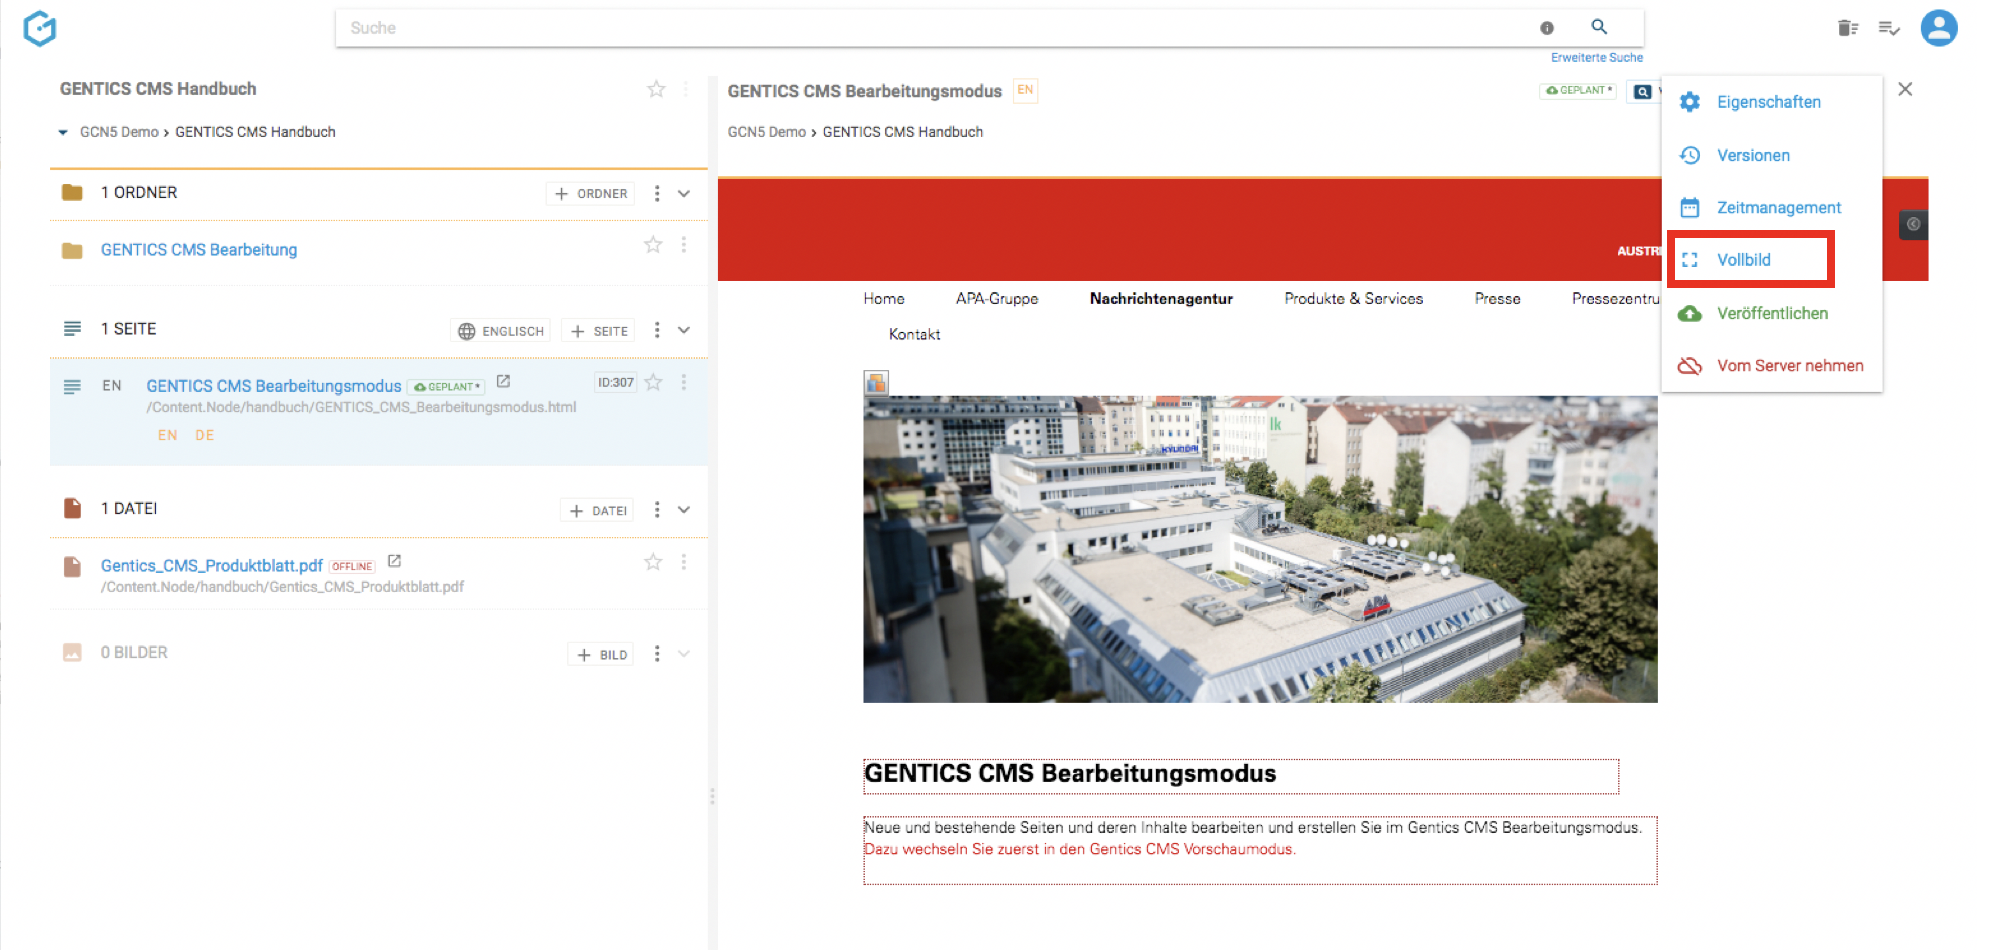
Task: Open the user profile avatar
Action: tap(1939, 28)
